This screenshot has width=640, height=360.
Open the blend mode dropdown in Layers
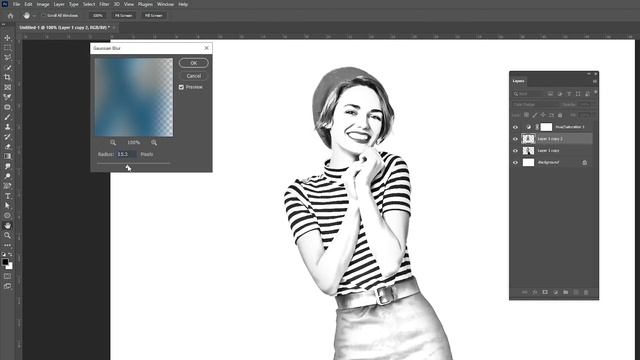tap(537, 104)
